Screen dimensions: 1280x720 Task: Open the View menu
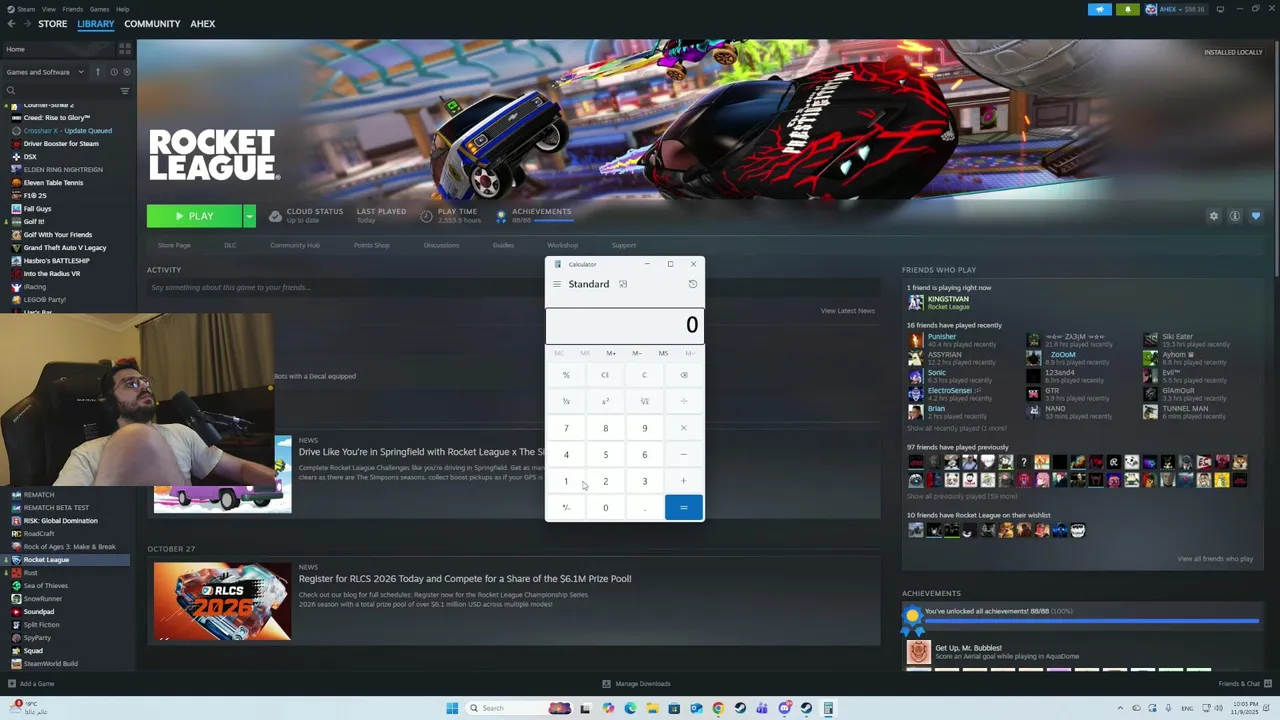click(x=49, y=9)
